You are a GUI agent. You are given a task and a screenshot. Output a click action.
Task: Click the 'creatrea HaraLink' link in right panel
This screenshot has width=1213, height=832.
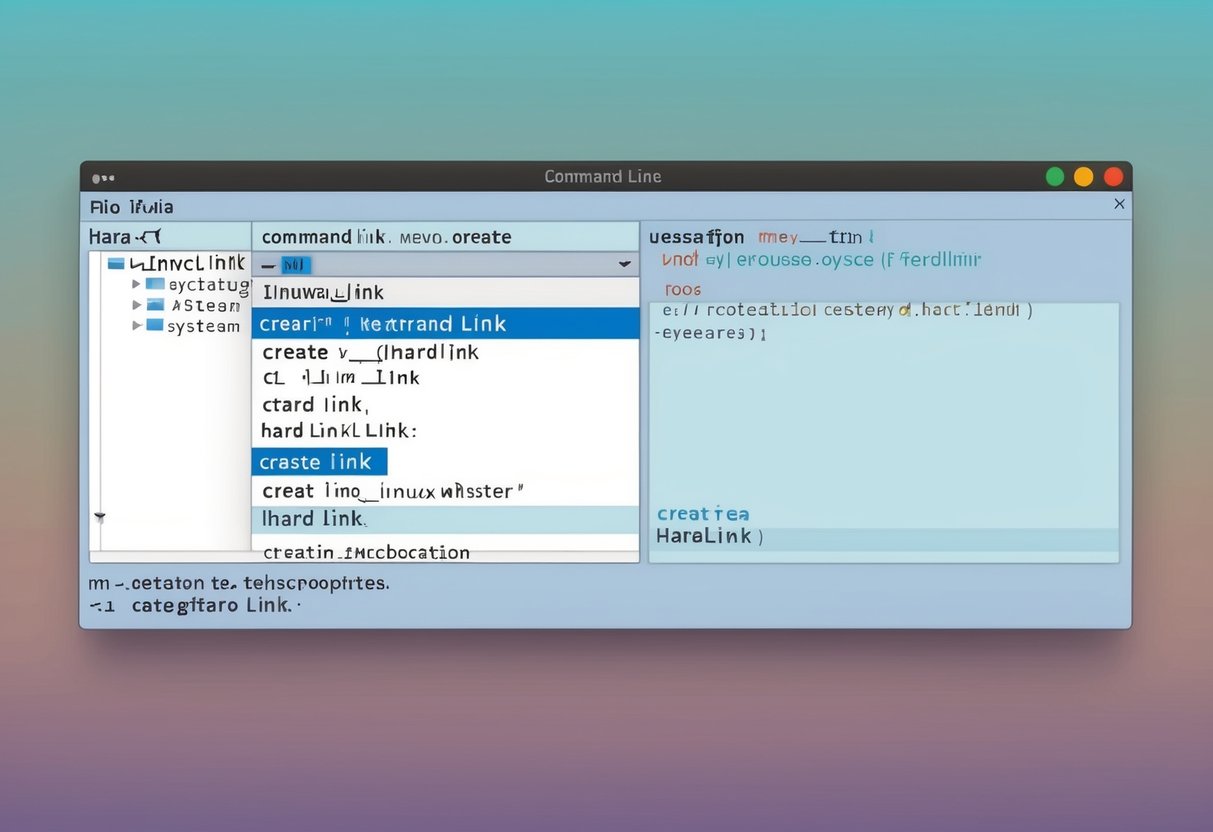point(703,524)
